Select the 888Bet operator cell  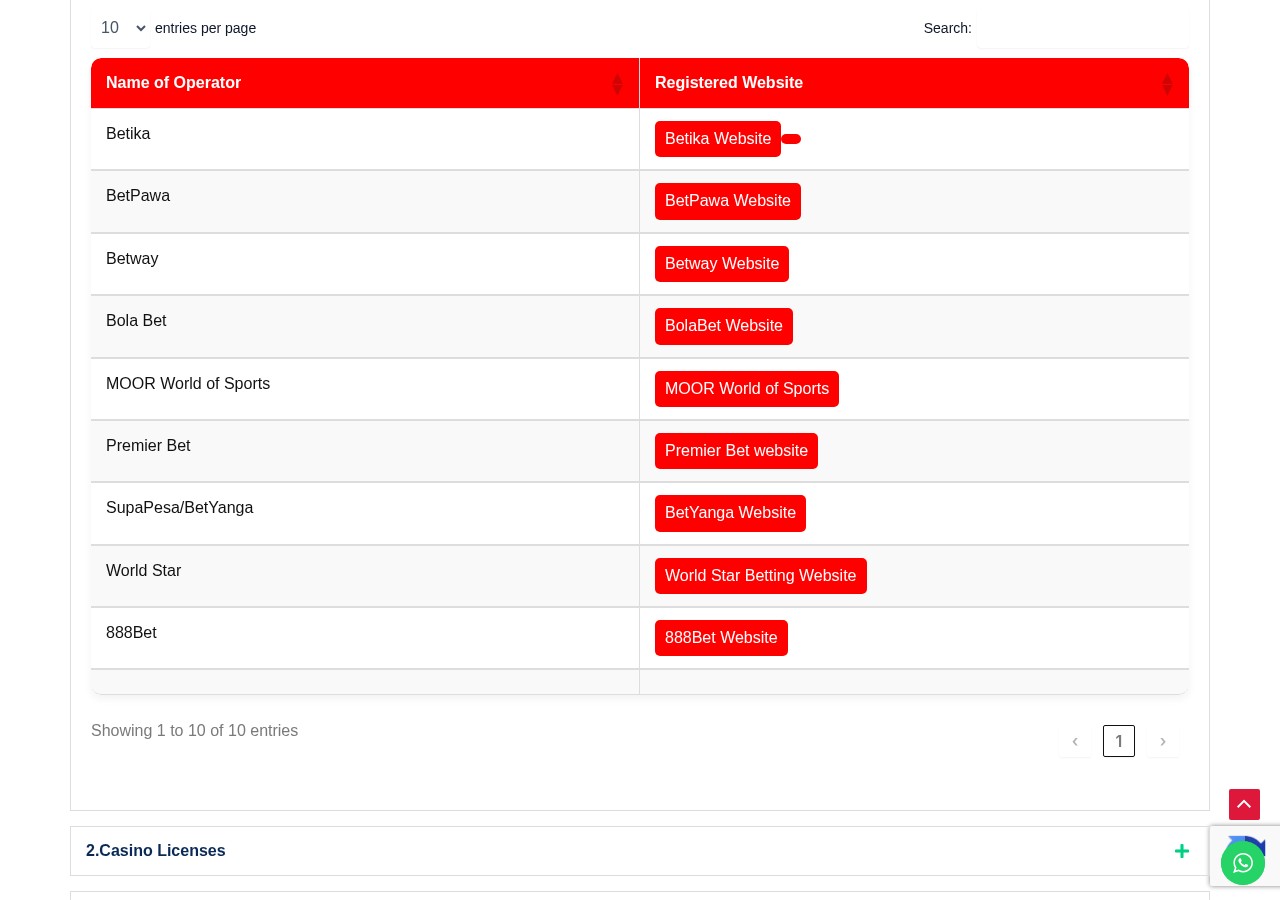(x=365, y=638)
